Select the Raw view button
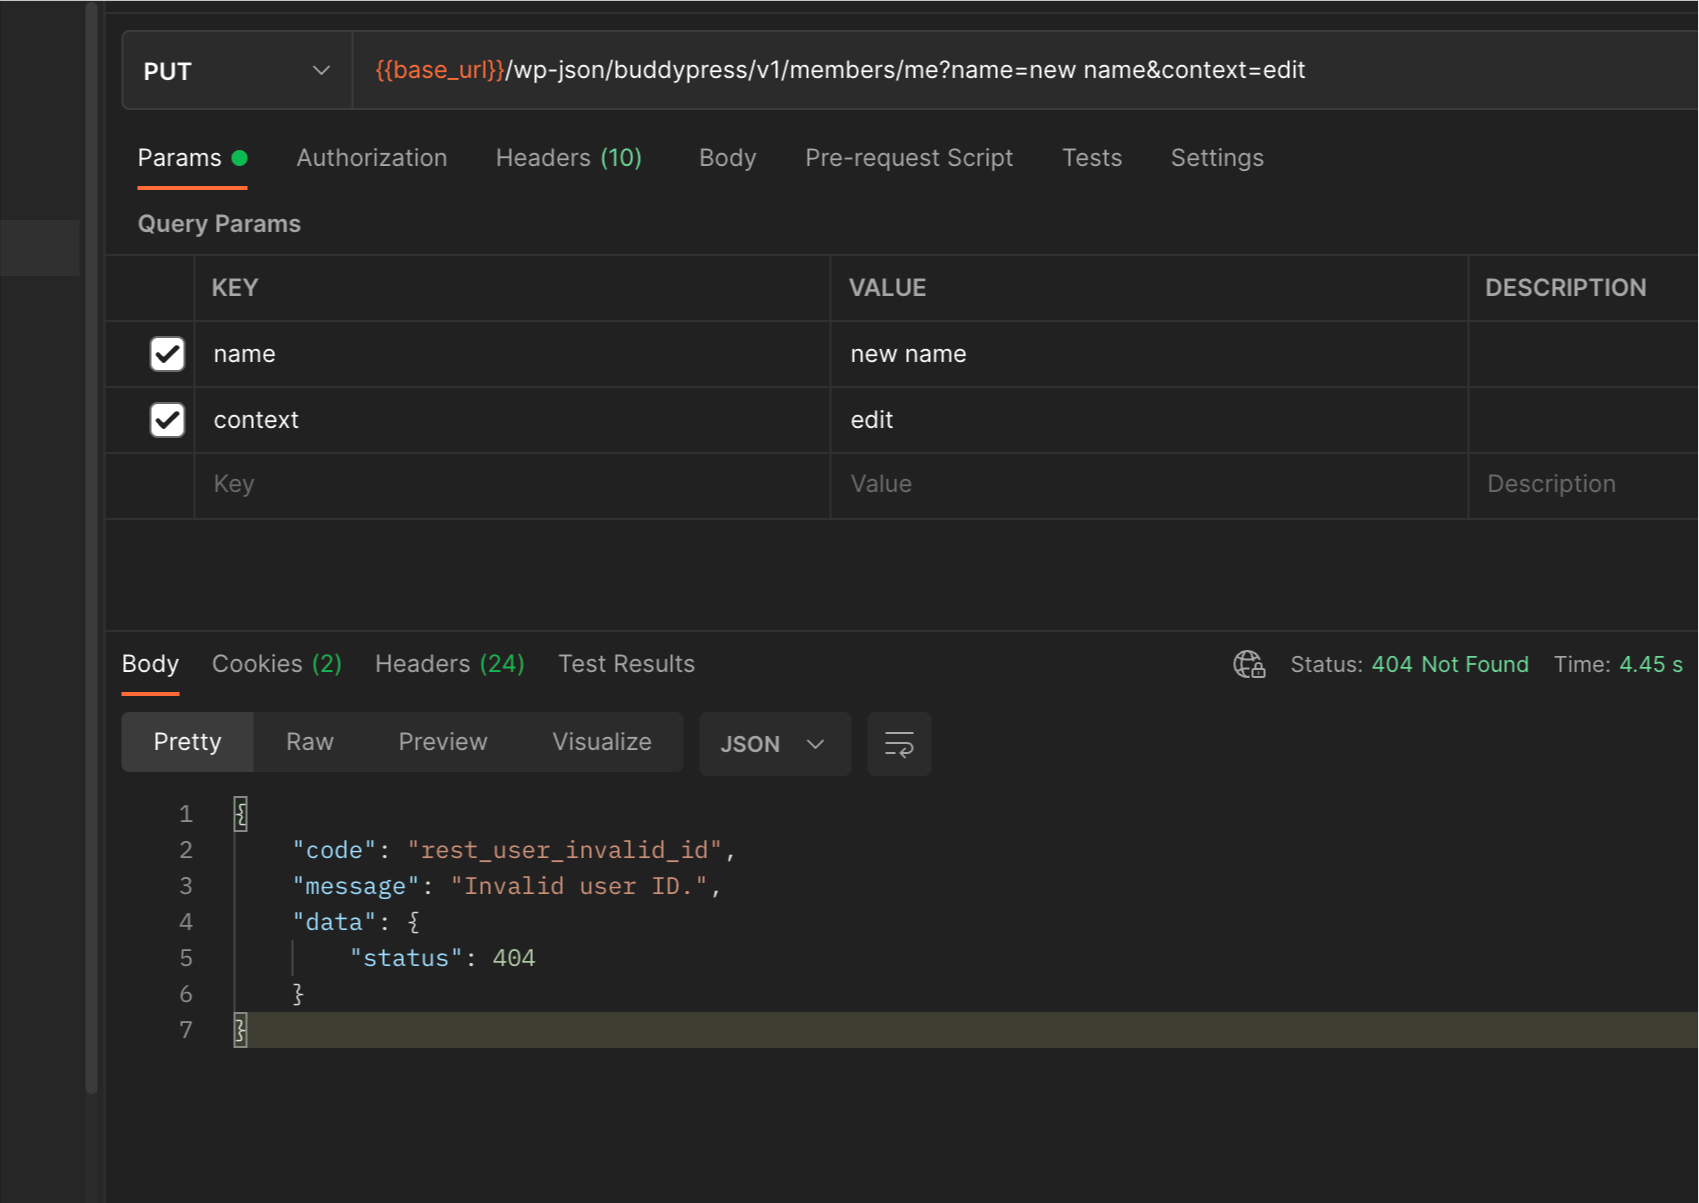The image size is (1699, 1203). [310, 742]
